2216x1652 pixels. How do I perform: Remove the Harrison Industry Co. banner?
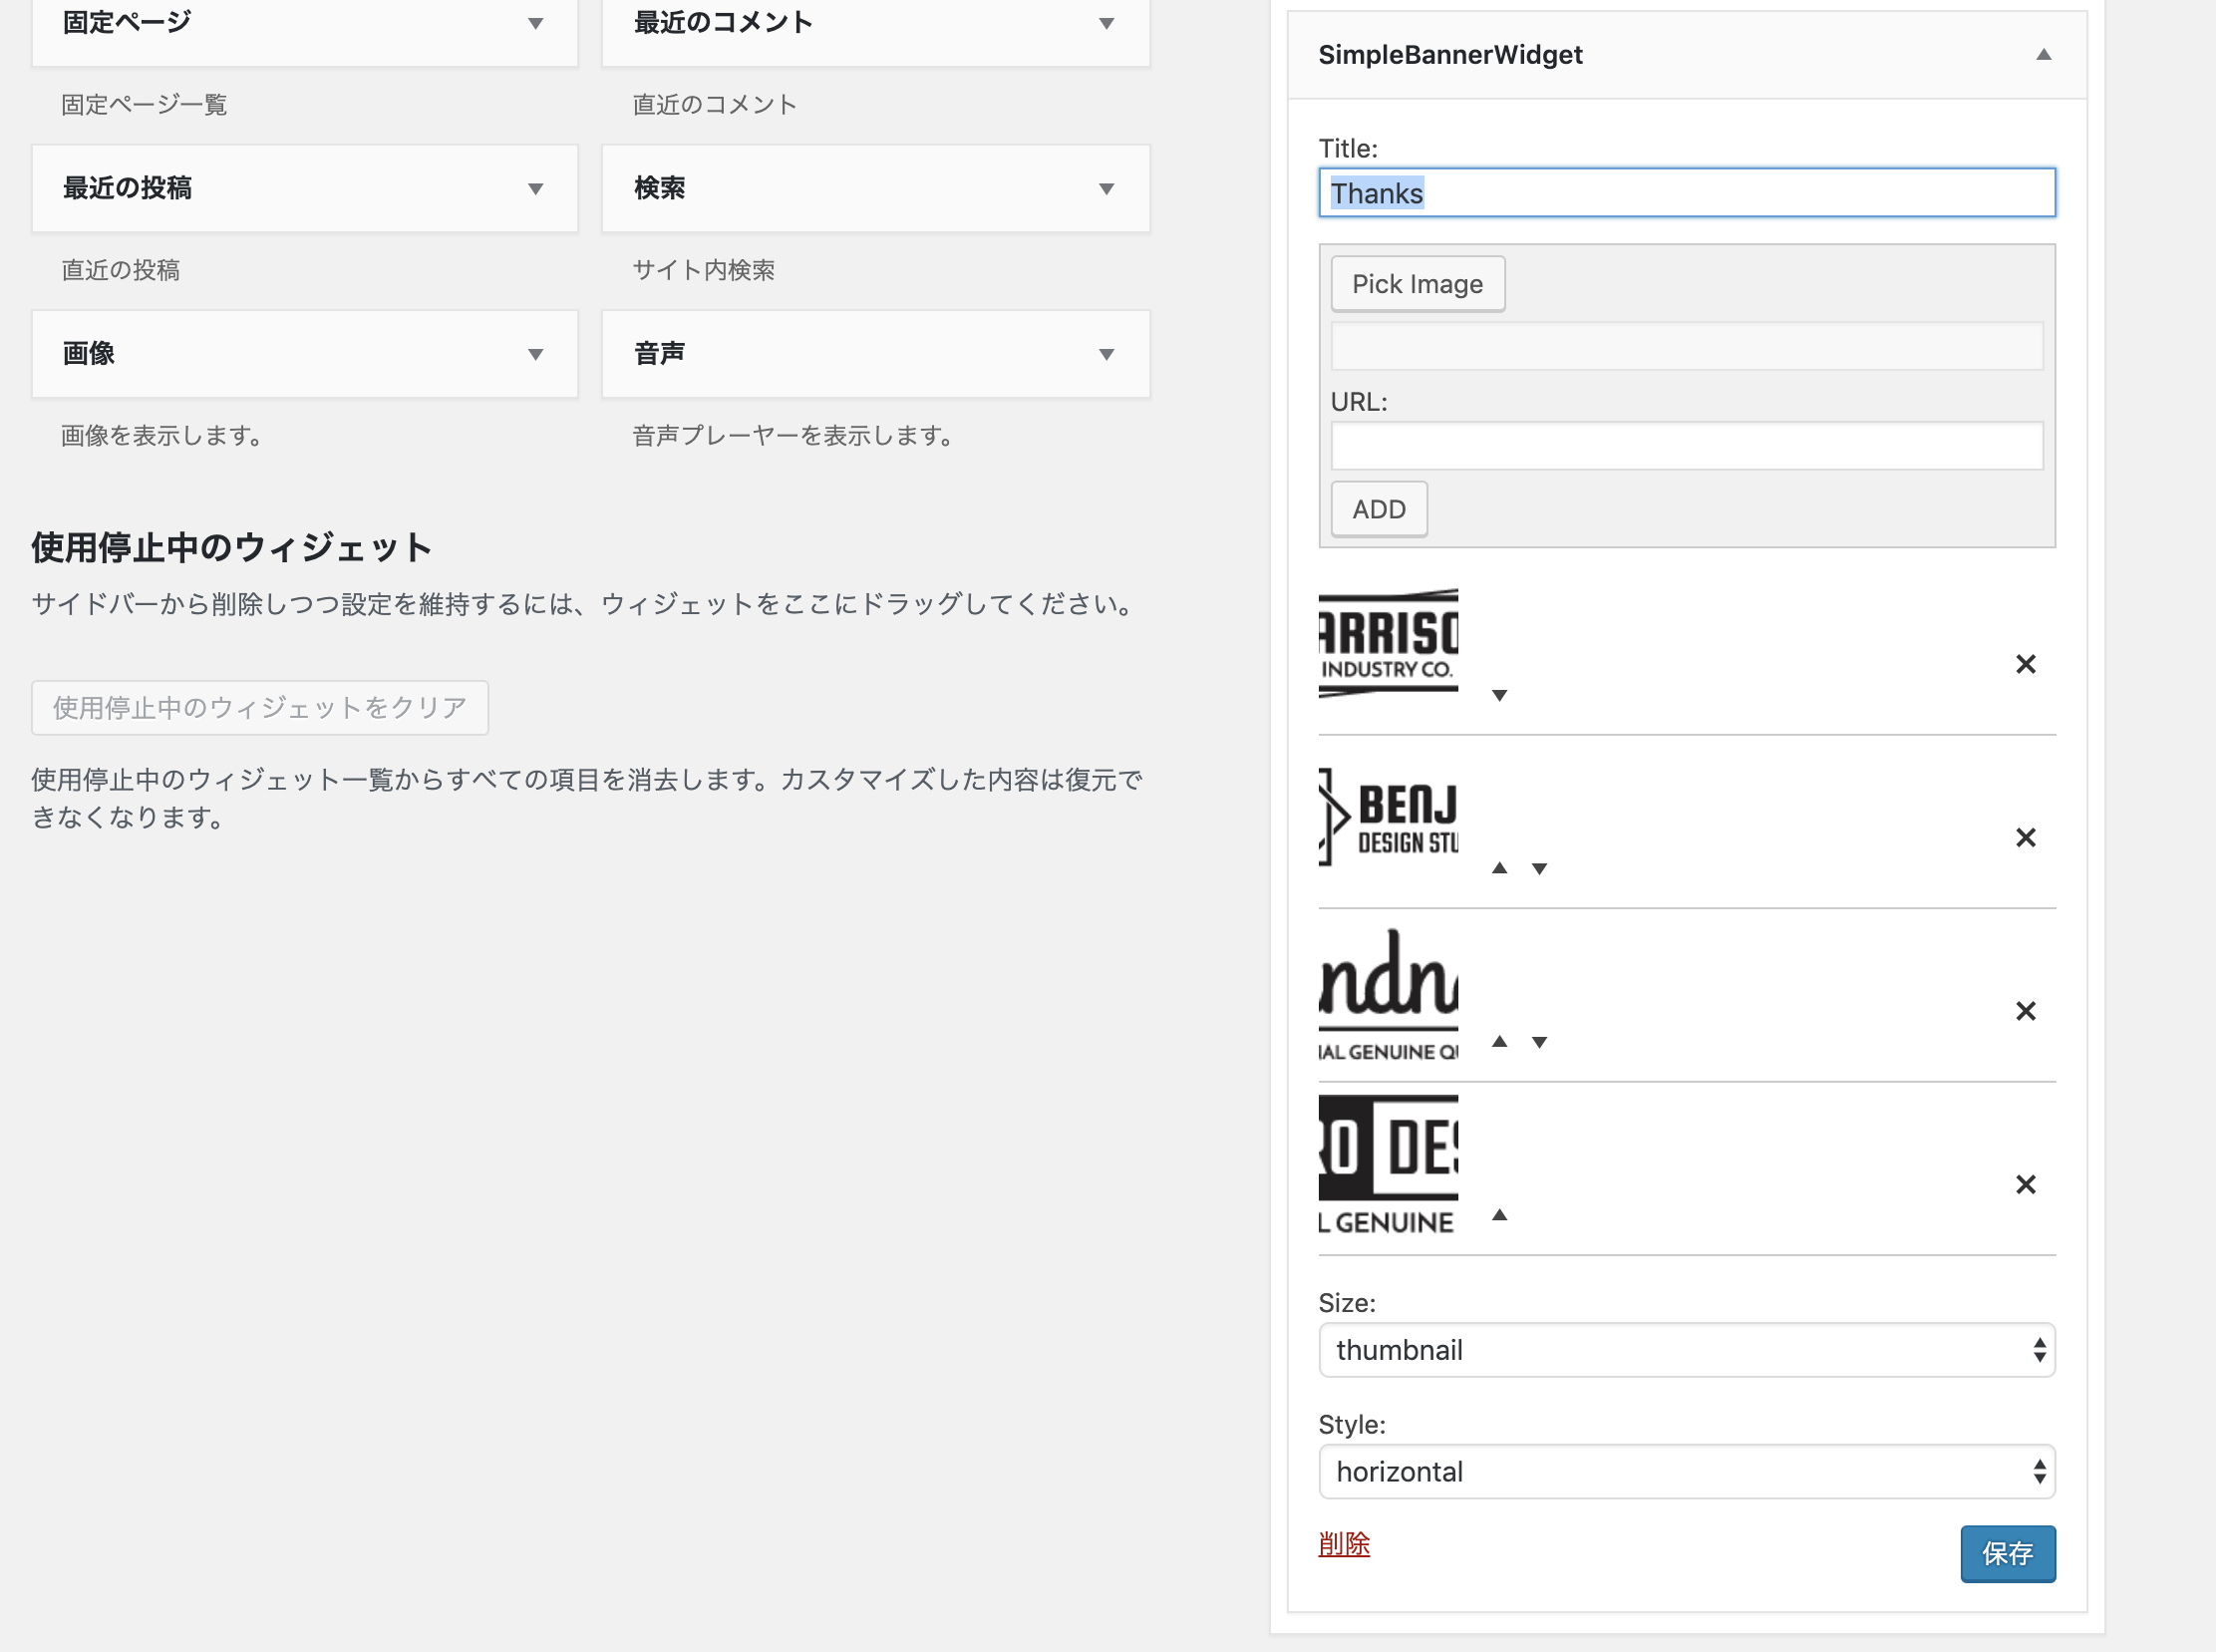pyautogui.click(x=2025, y=664)
